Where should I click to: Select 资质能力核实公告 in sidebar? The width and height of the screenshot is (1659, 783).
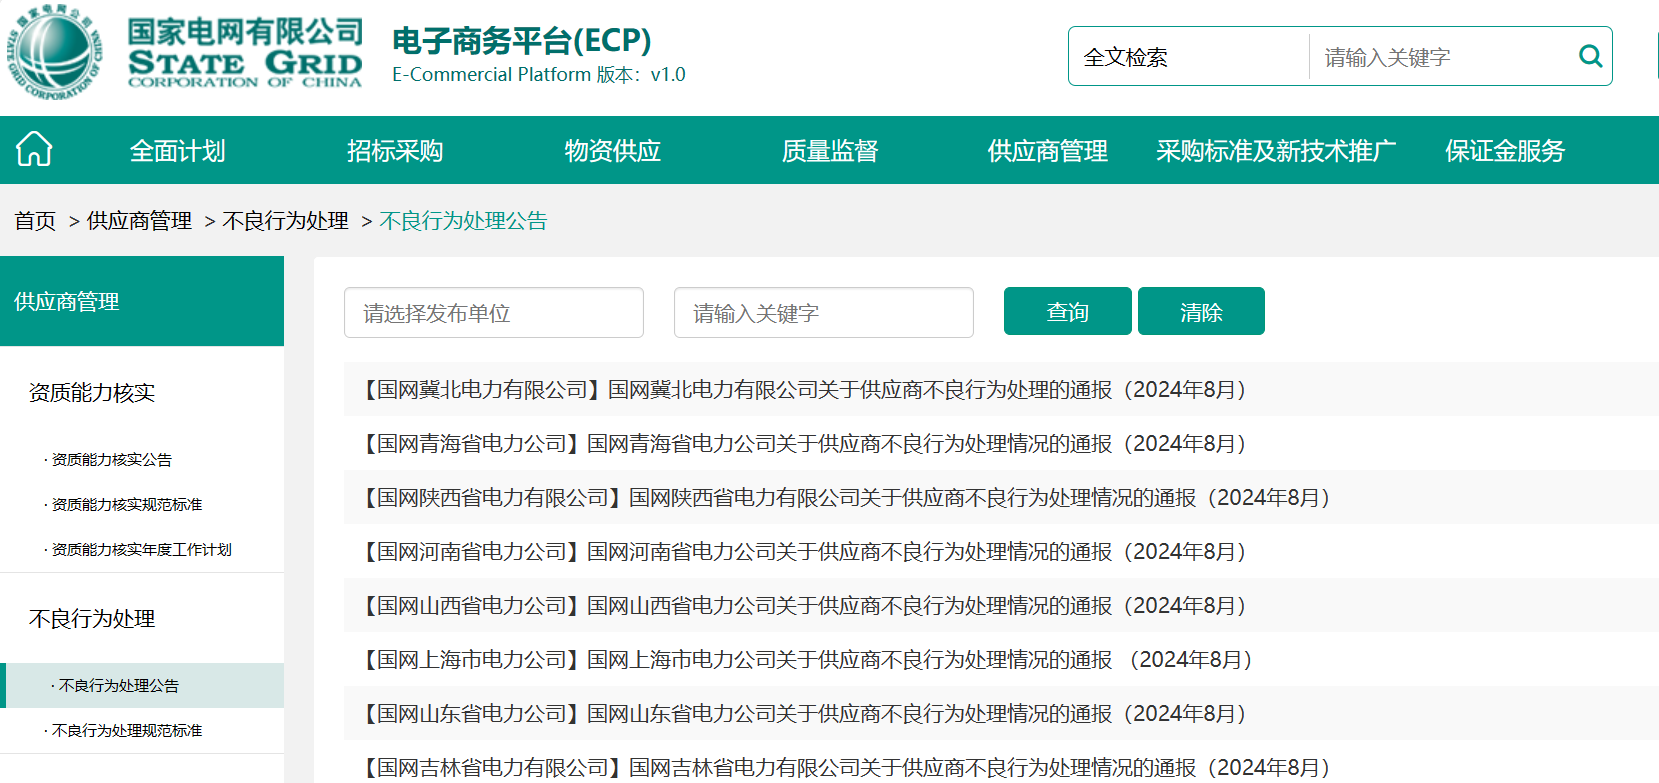point(112,460)
